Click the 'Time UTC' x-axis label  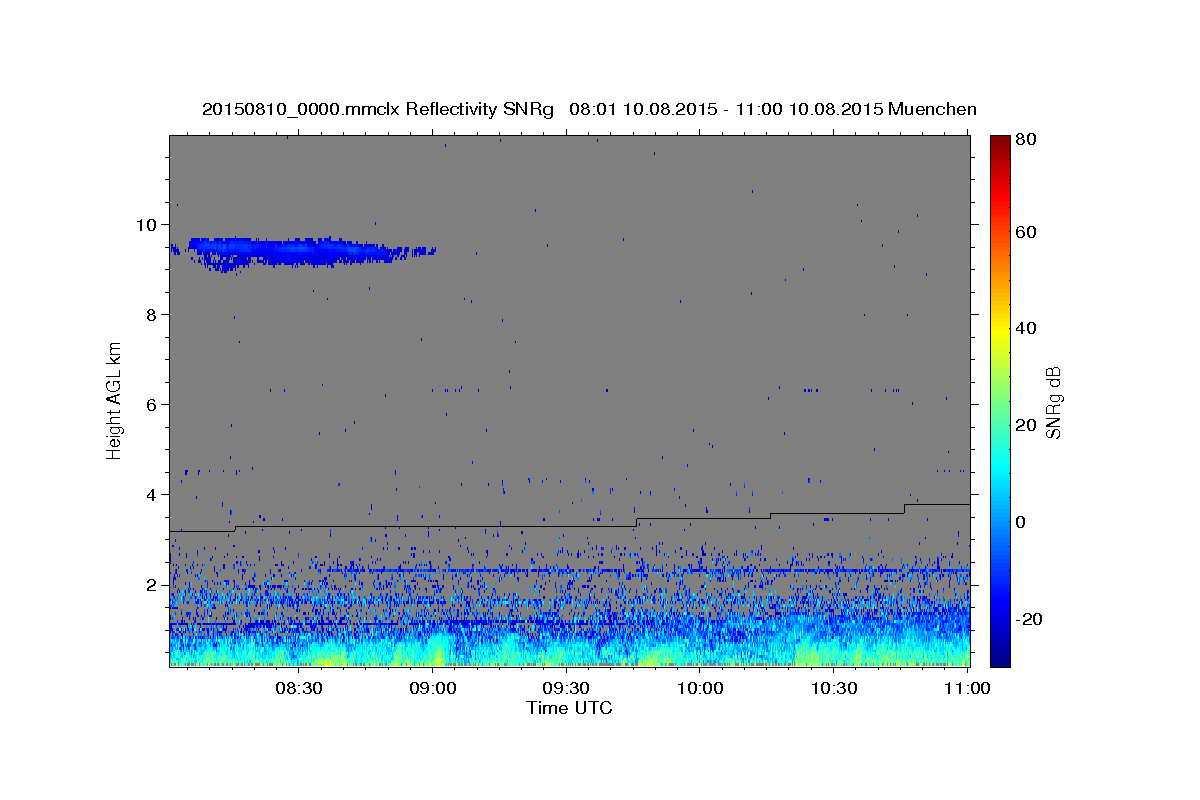pyautogui.click(x=569, y=708)
